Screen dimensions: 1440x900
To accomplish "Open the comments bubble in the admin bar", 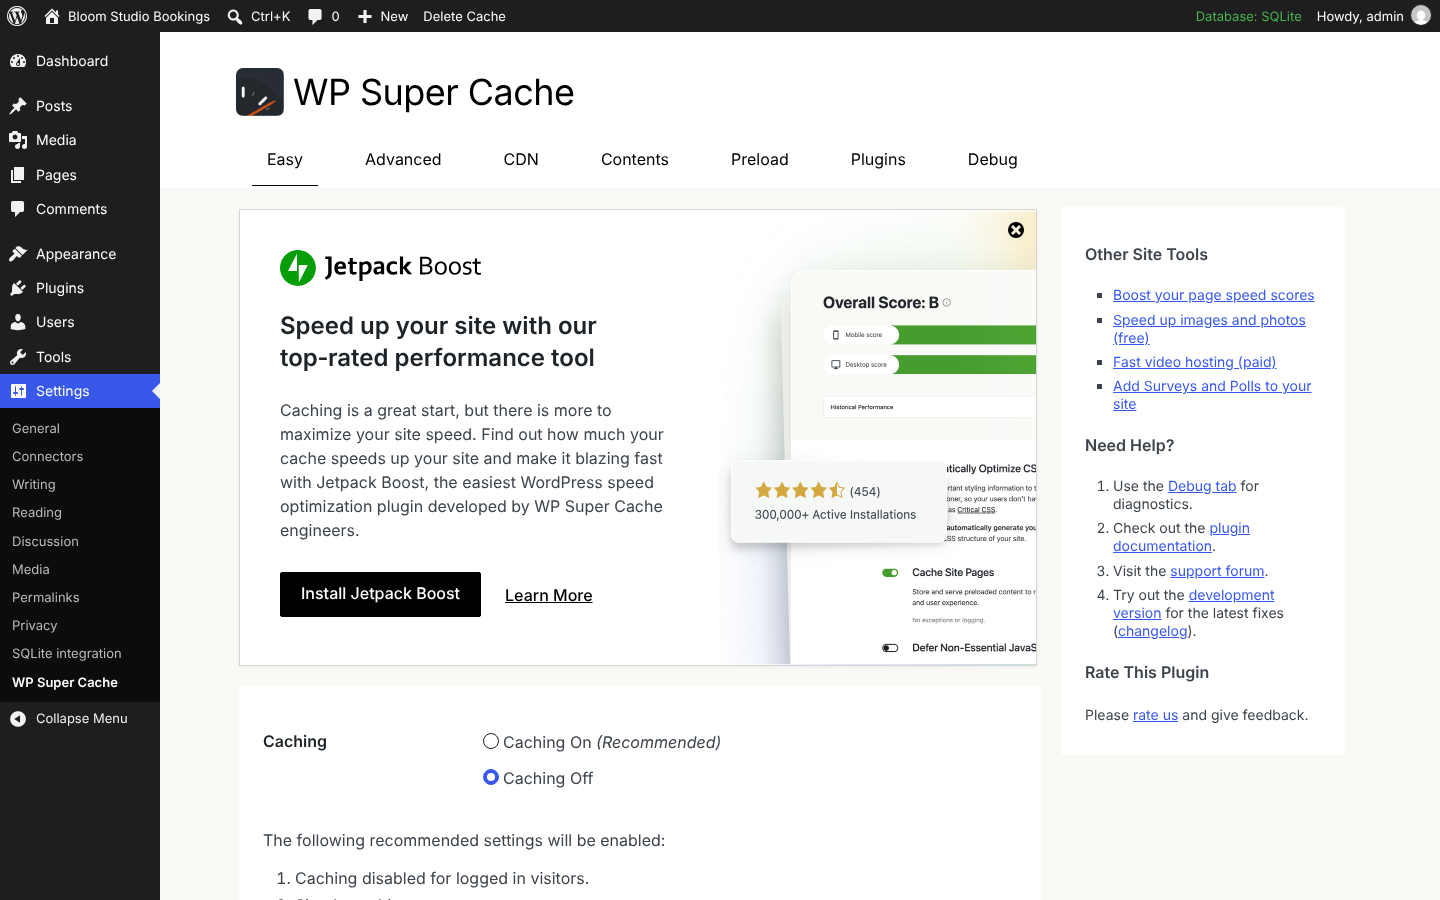I will [x=323, y=16].
